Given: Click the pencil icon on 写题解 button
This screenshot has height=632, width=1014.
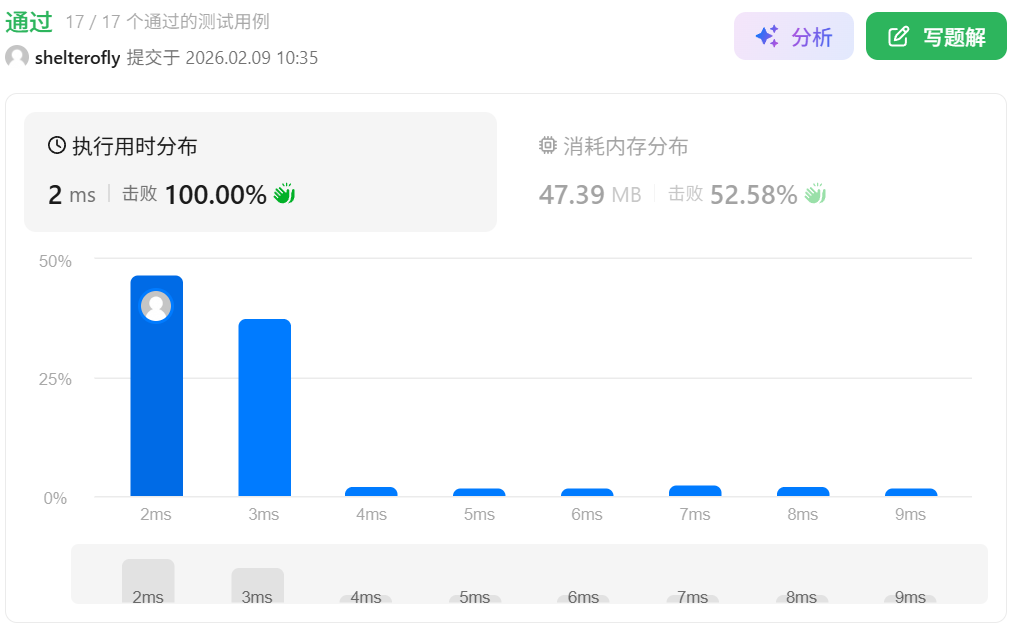Looking at the screenshot, I should pos(899,37).
